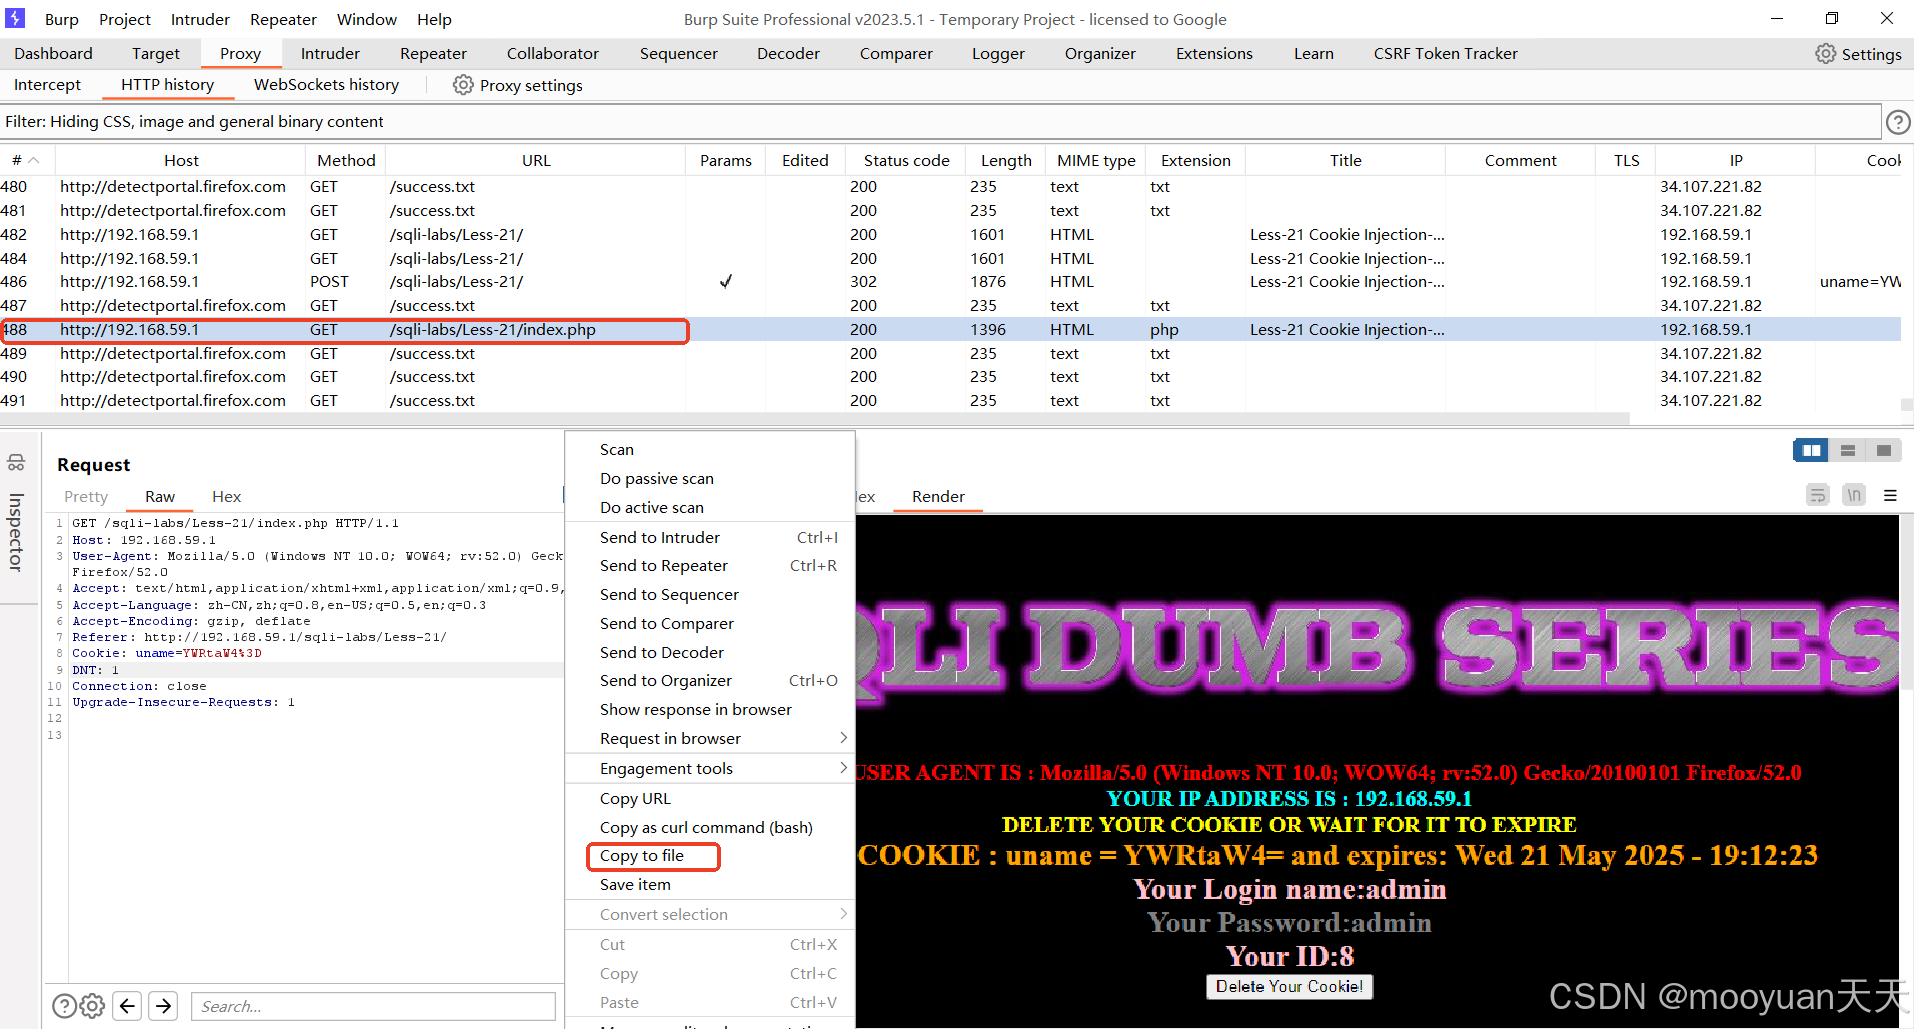Switch to combined single-pane layout view
This screenshot has height=1029, width=1915.
(1884, 450)
